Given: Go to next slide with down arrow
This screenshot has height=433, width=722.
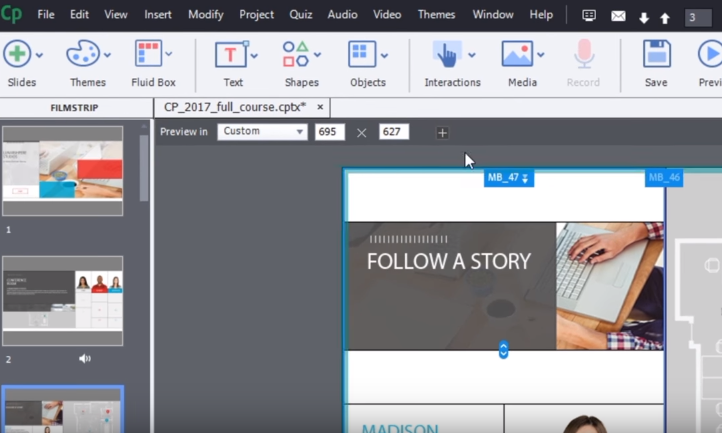Looking at the screenshot, I should point(644,18).
